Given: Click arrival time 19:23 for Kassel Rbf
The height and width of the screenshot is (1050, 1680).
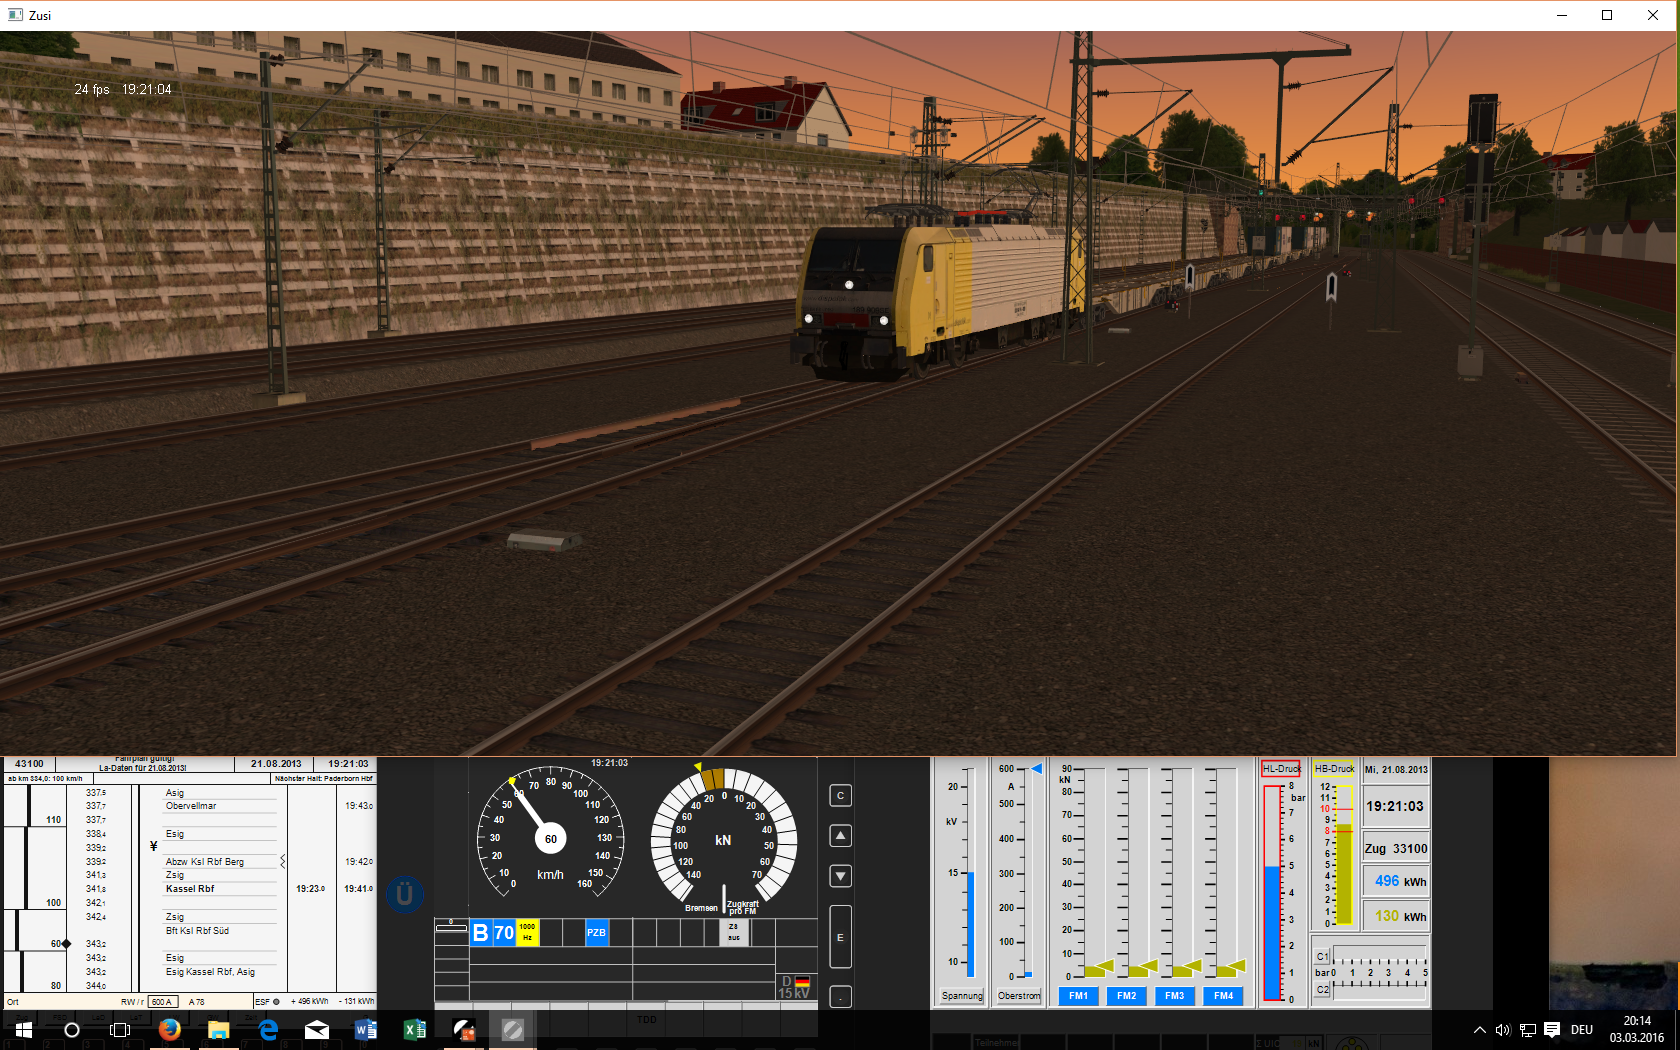Looking at the screenshot, I should tap(310, 889).
